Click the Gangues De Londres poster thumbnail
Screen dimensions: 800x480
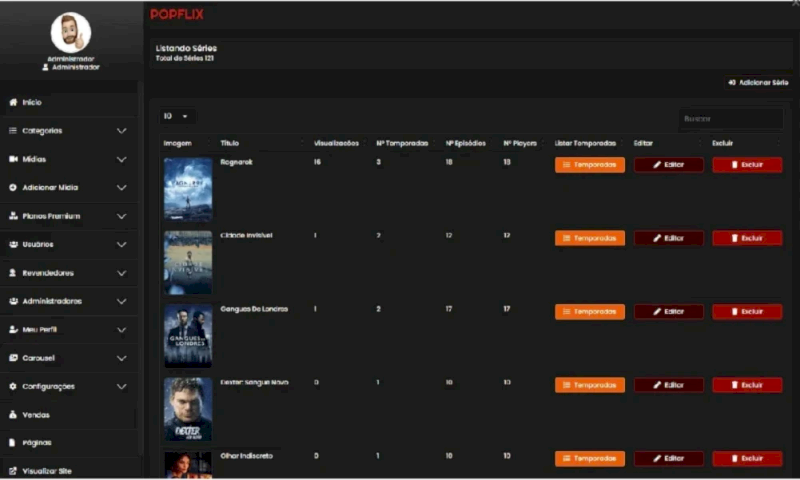coord(188,336)
